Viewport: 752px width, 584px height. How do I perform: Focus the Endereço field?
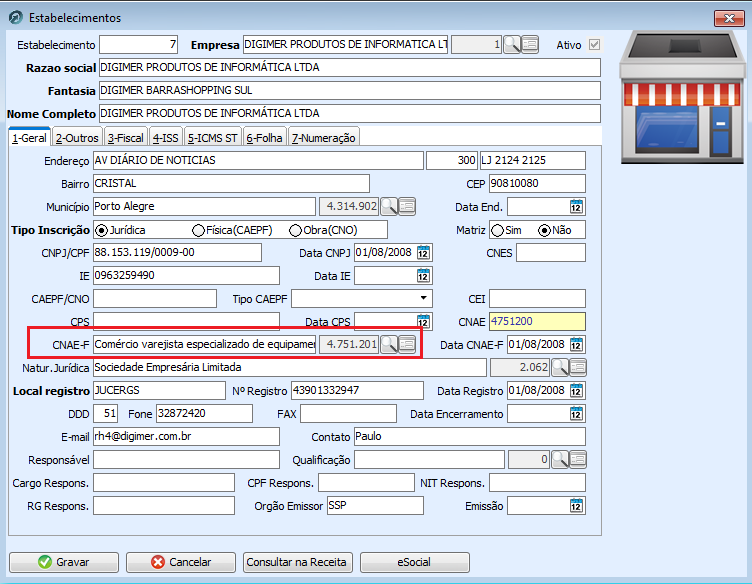point(258,161)
